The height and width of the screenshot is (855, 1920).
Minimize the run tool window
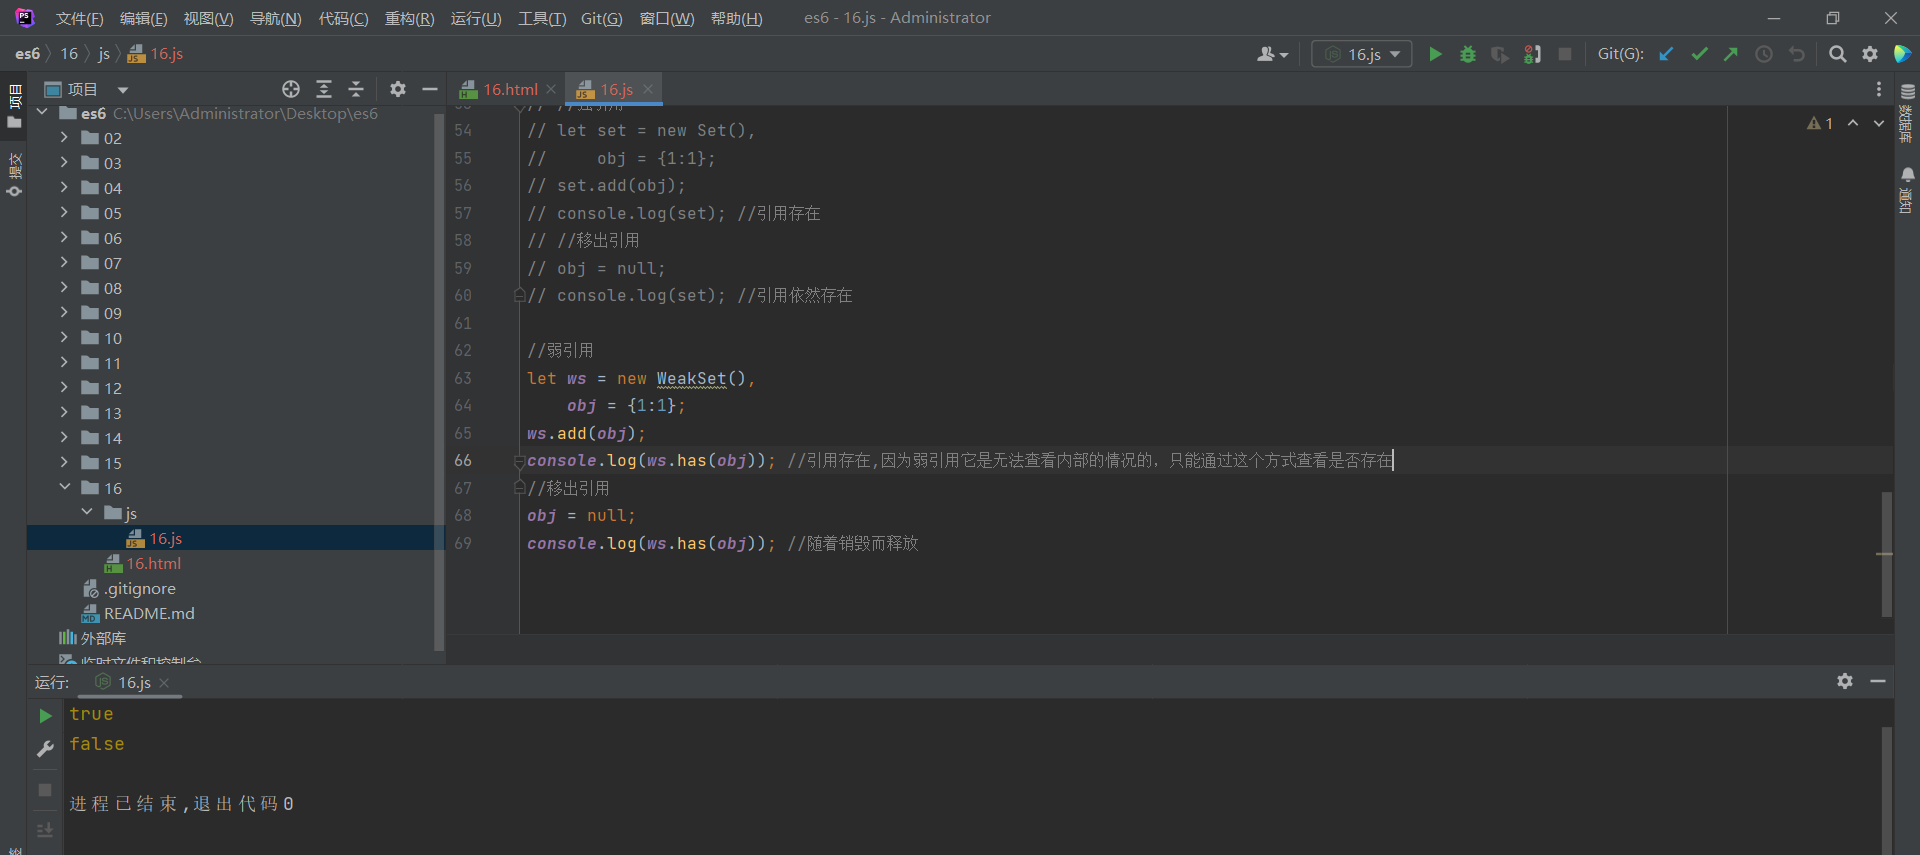click(x=1878, y=681)
